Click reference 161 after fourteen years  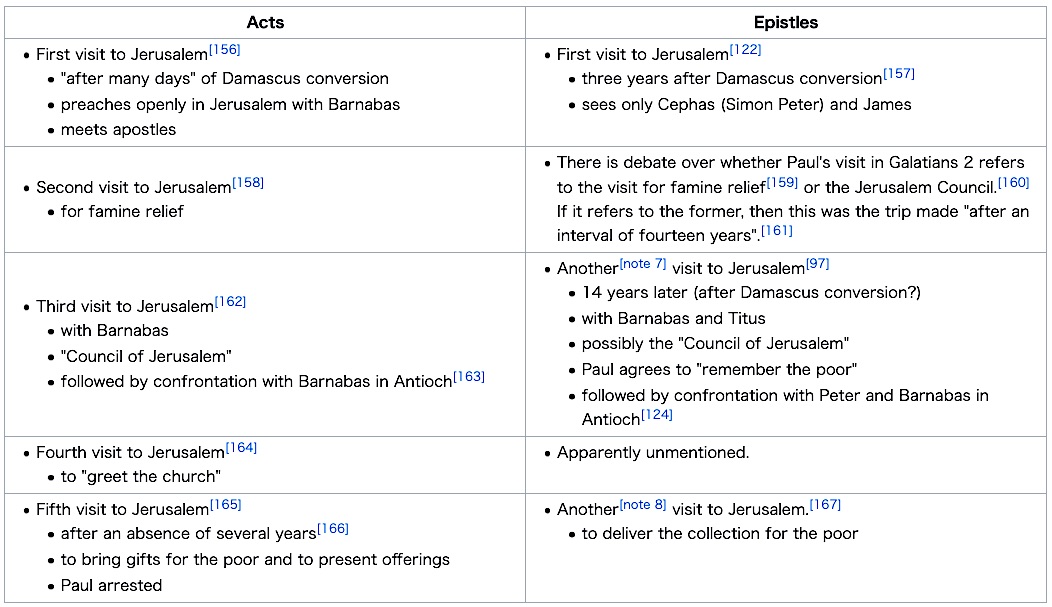pos(777,231)
